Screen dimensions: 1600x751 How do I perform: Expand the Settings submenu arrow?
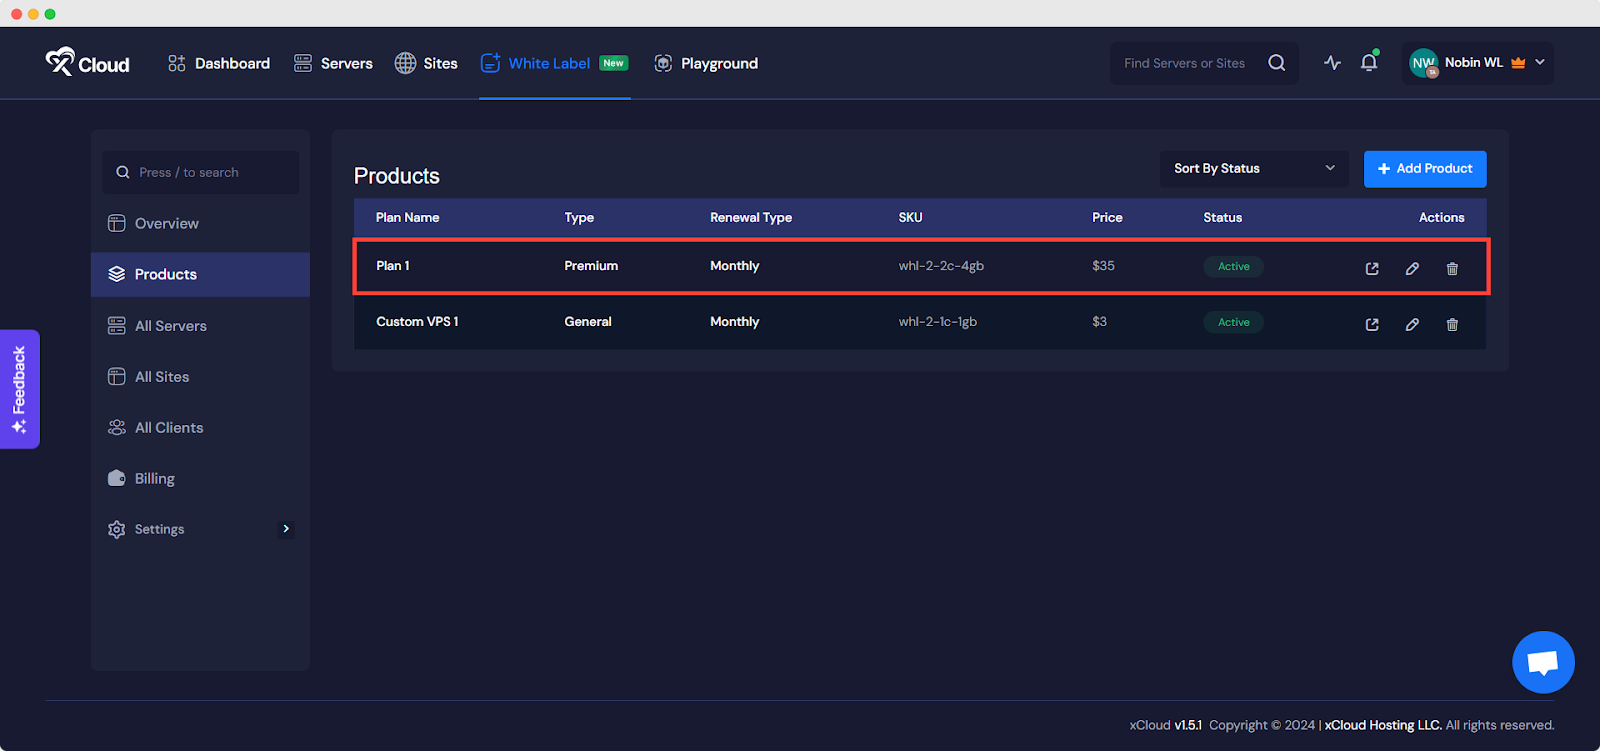click(x=286, y=529)
